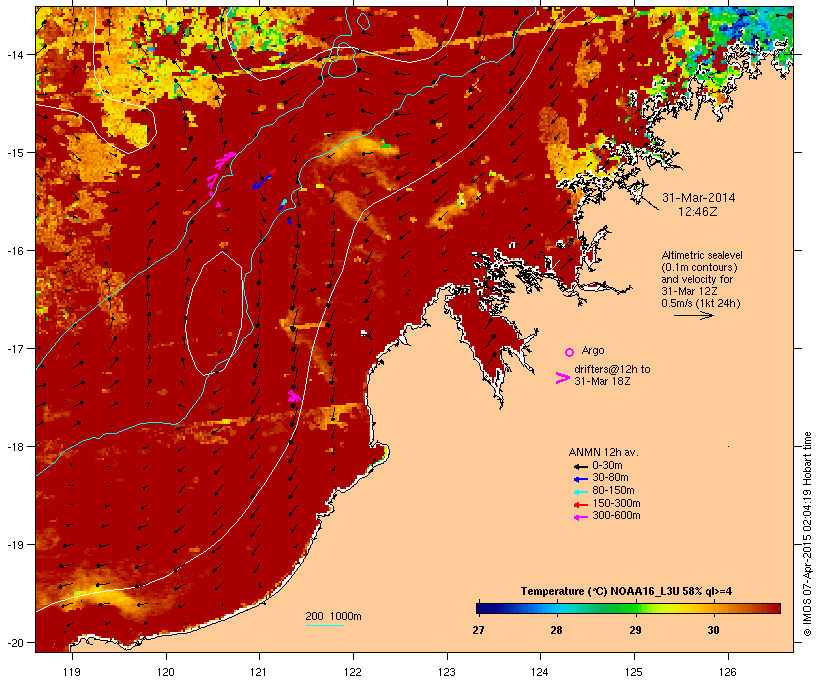Click the 150-300m depth label
Image resolution: width=820 pixels, height=680 pixels.
616,503
